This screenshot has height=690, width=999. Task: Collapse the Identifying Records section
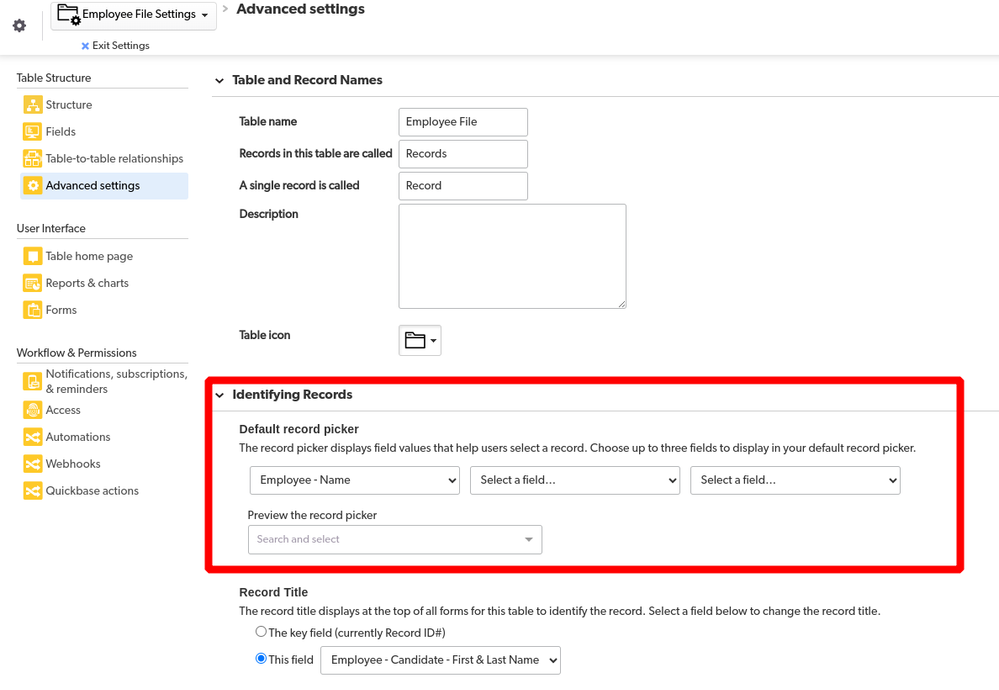click(220, 395)
